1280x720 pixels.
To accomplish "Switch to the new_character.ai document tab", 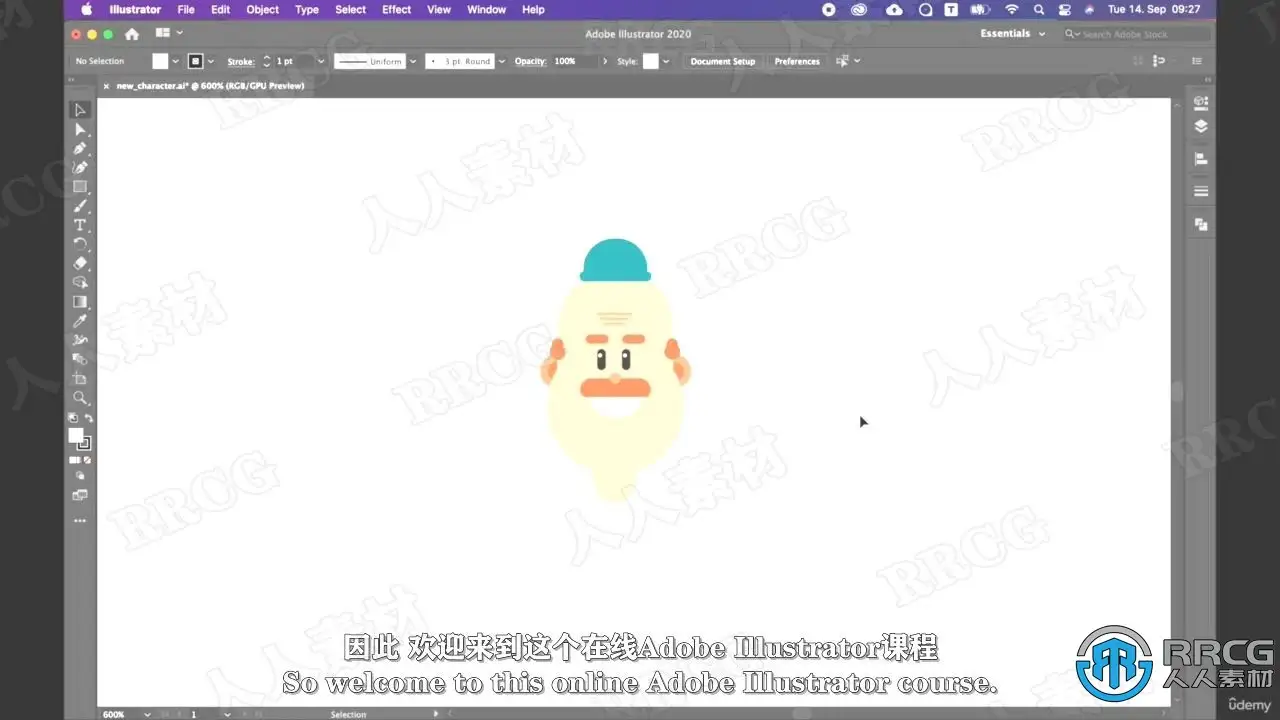I will (210, 86).
